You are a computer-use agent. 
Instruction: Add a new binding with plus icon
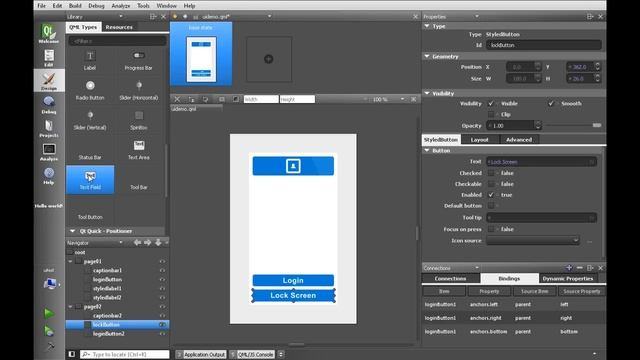click(x=569, y=268)
